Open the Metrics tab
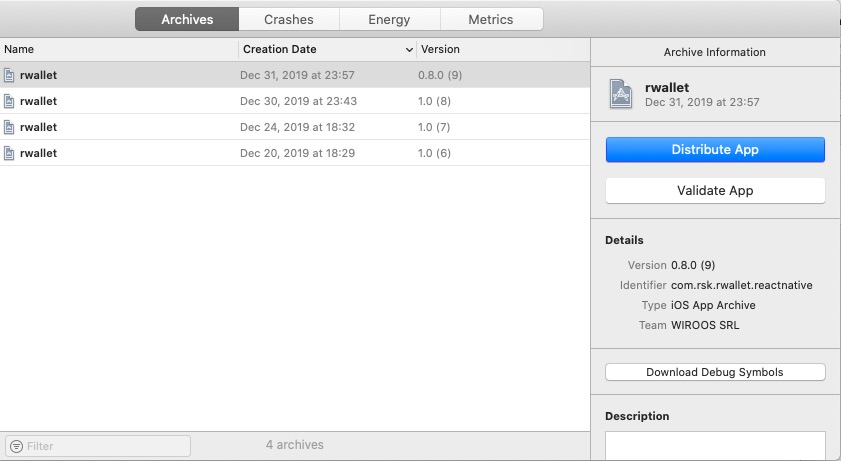The height and width of the screenshot is (461, 841). click(491, 19)
